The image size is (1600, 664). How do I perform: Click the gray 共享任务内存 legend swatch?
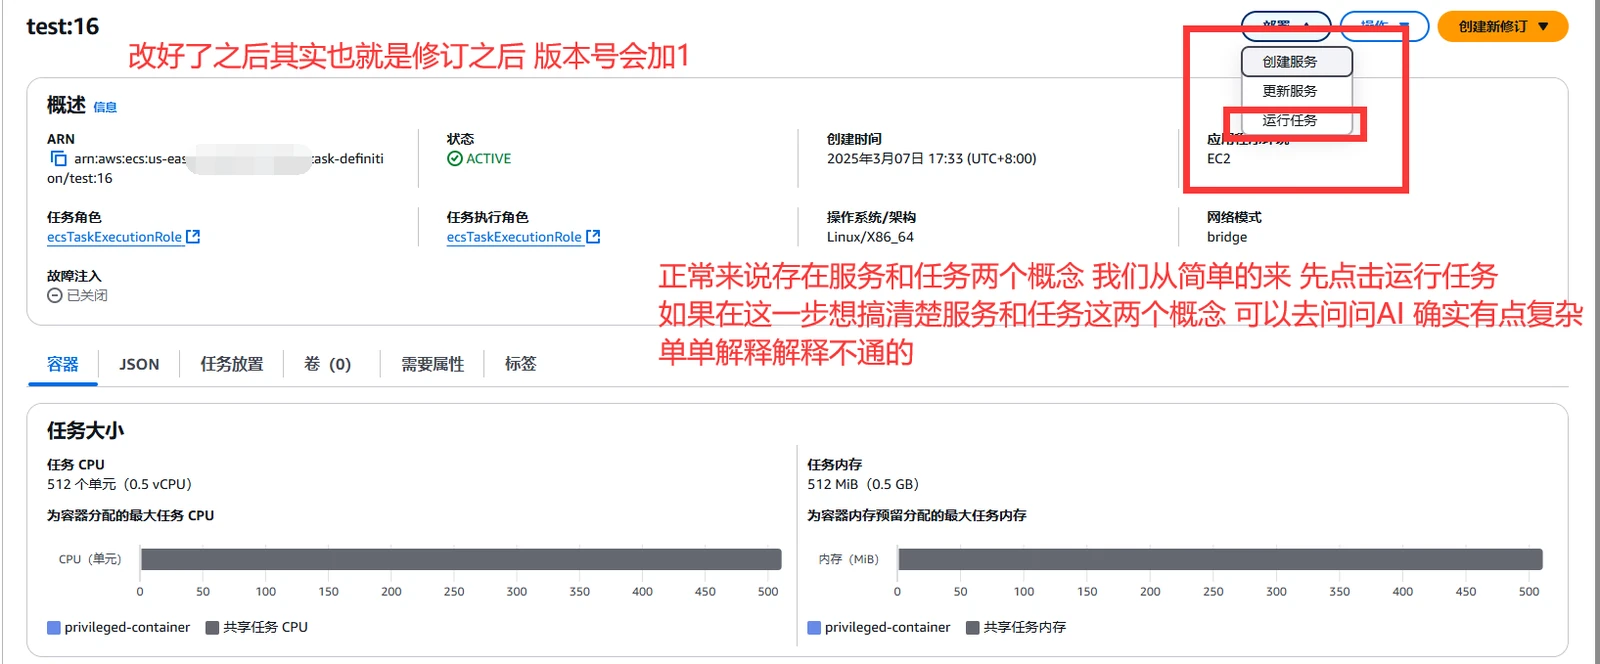pyautogui.click(x=972, y=628)
